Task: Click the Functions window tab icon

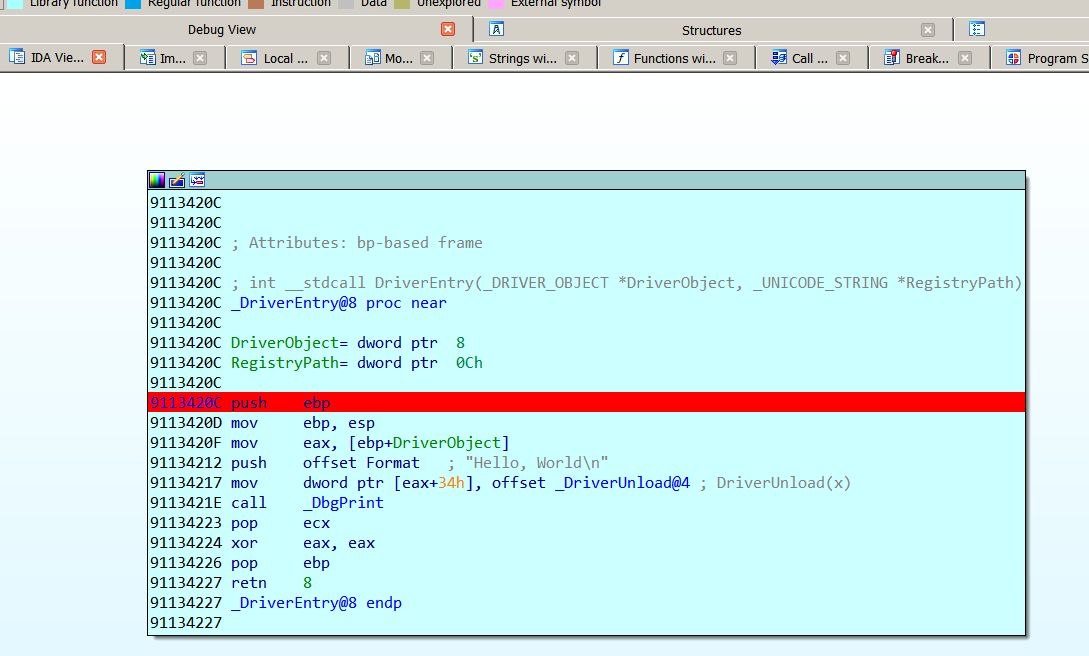Action: [620, 58]
